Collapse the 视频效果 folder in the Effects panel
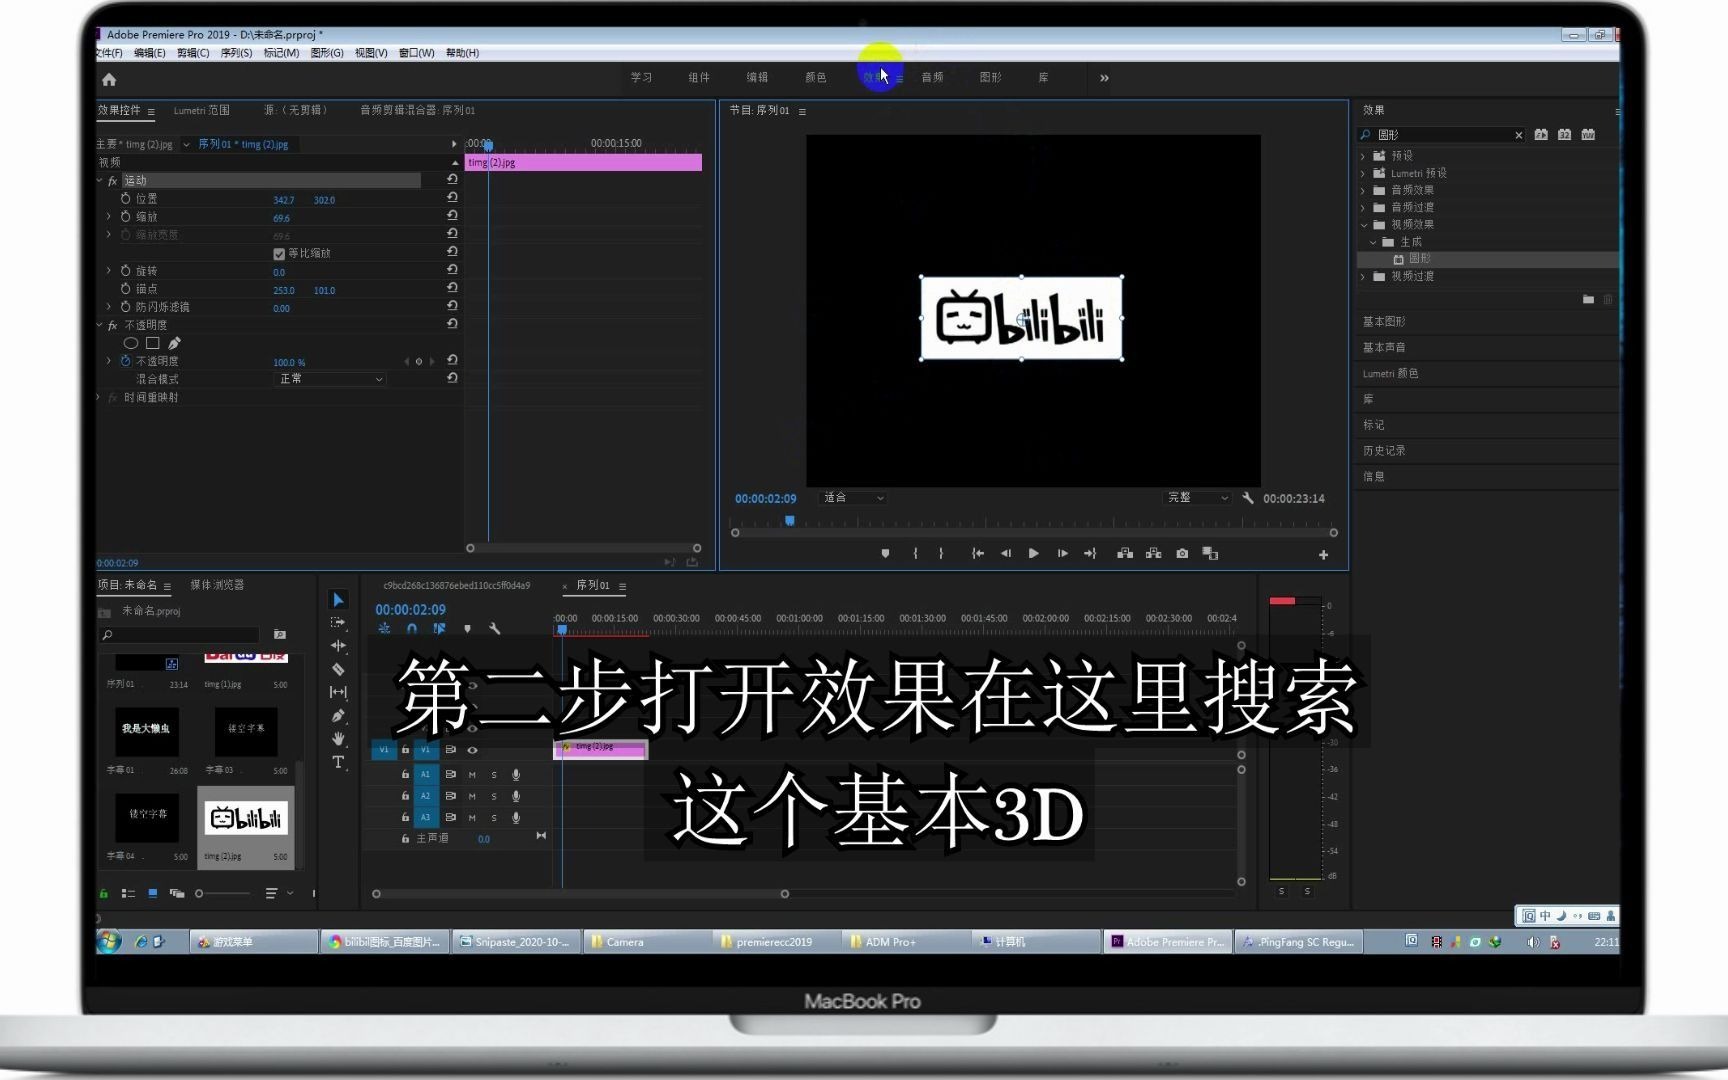Image resolution: width=1728 pixels, height=1080 pixels. point(1364,224)
